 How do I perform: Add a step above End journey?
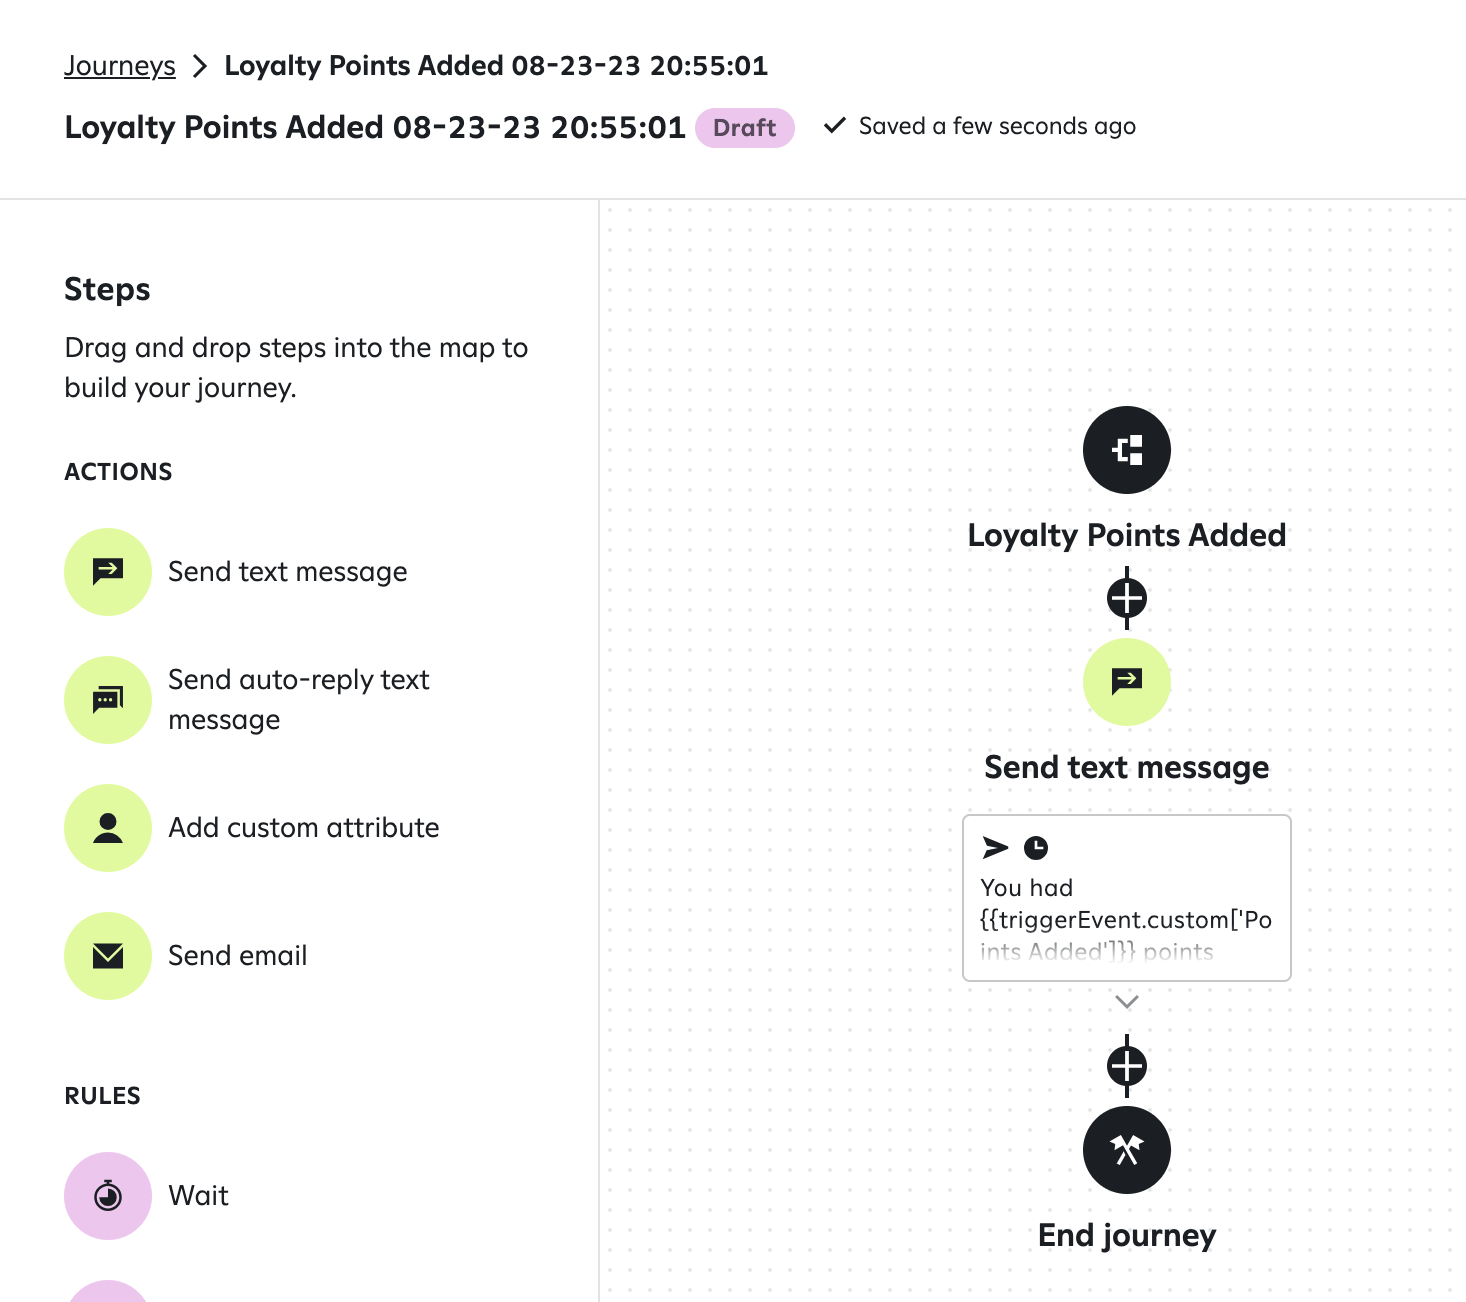click(x=1127, y=1066)
